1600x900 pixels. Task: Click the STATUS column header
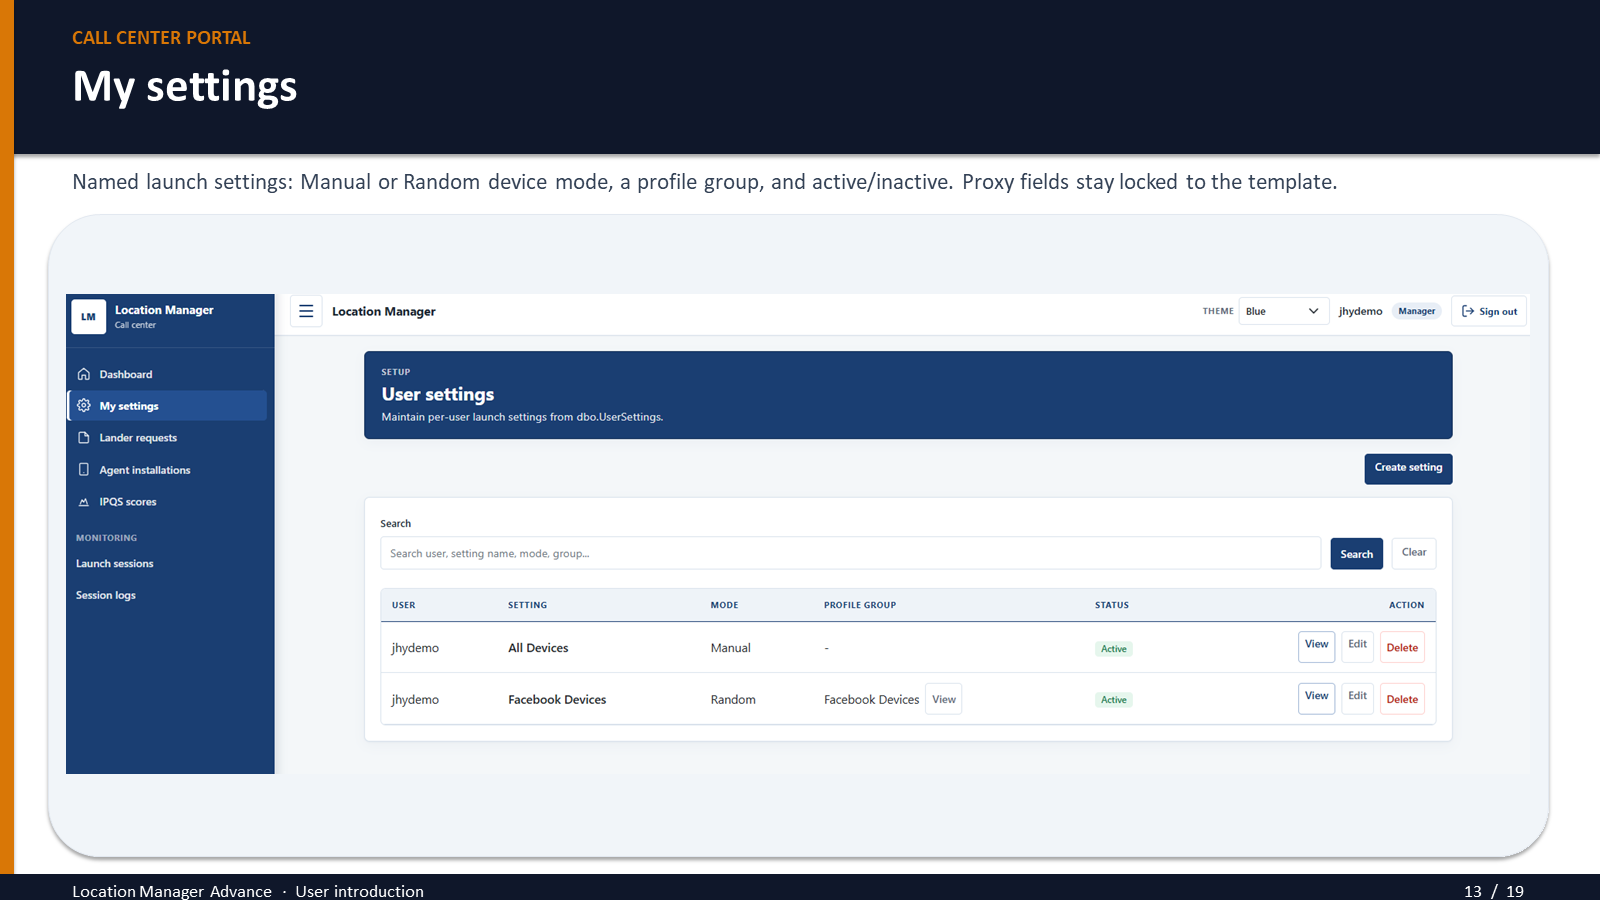1112,605
